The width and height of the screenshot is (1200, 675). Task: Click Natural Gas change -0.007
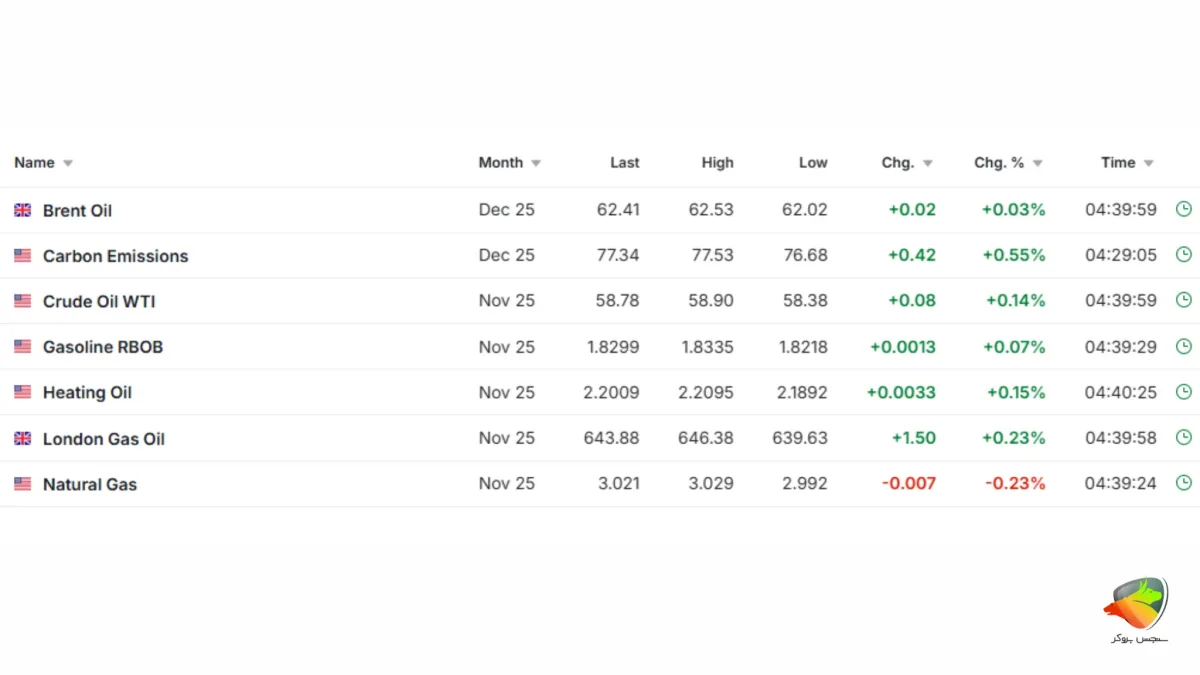pyautogui.click(x=909, y=483)
